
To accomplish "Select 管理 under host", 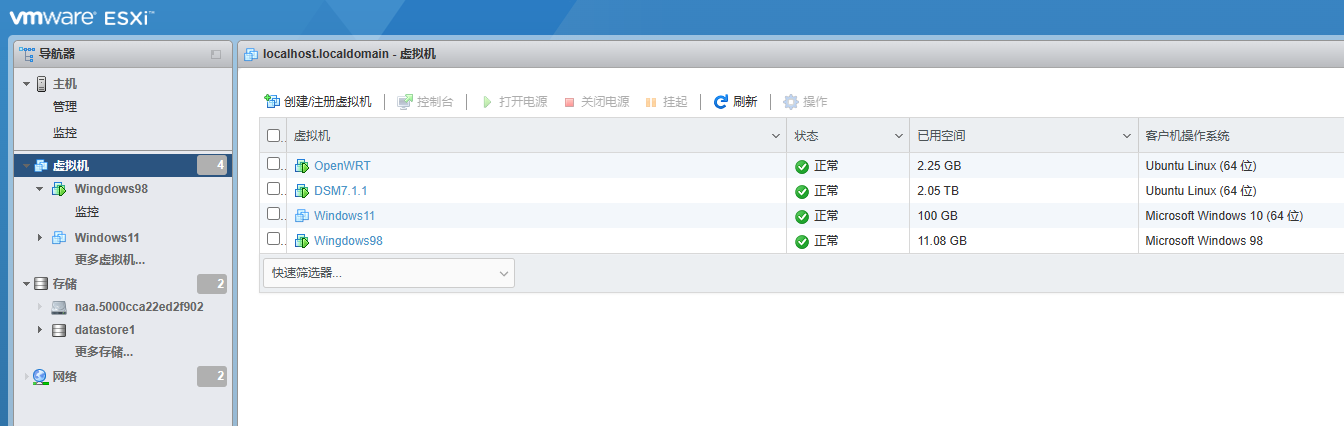I will [65, 107].
